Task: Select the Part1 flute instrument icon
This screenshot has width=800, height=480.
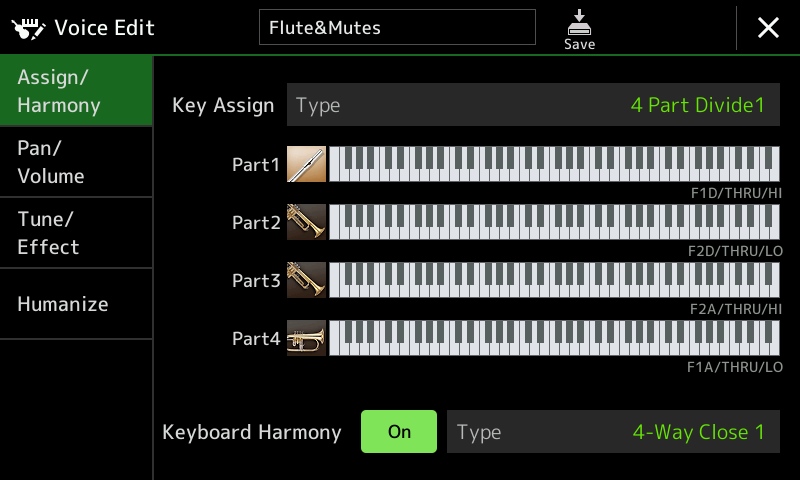Action: (306, 164)
